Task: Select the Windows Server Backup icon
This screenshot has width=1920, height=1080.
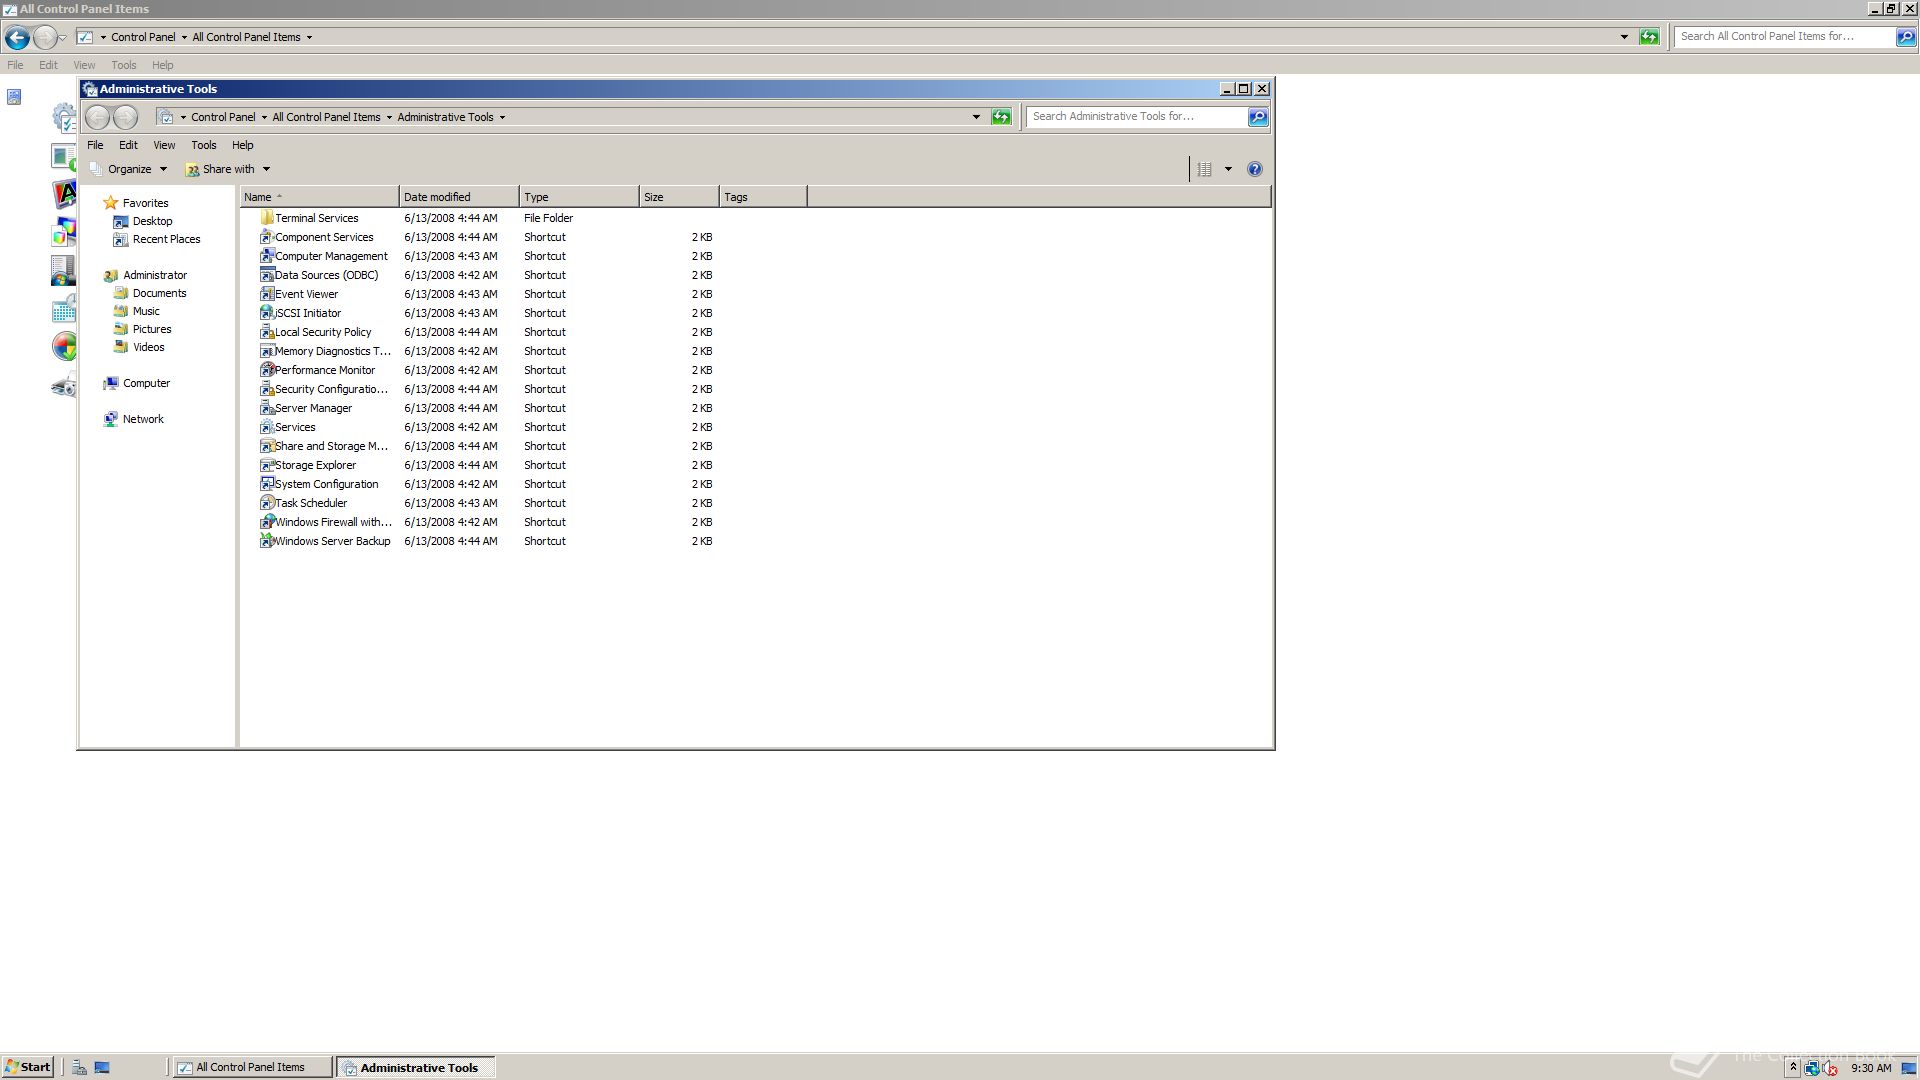Action: (x=266, y=541)
